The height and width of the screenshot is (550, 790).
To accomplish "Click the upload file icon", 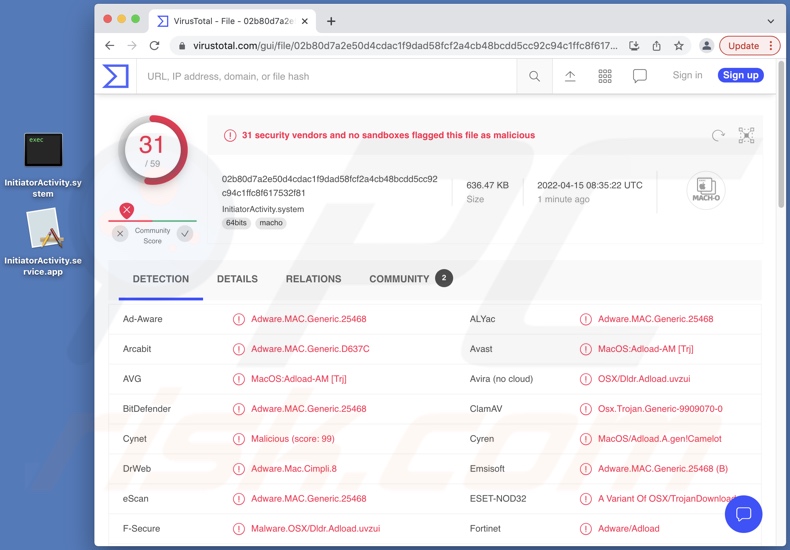I will pyautogui.click(x=570, y=76).
